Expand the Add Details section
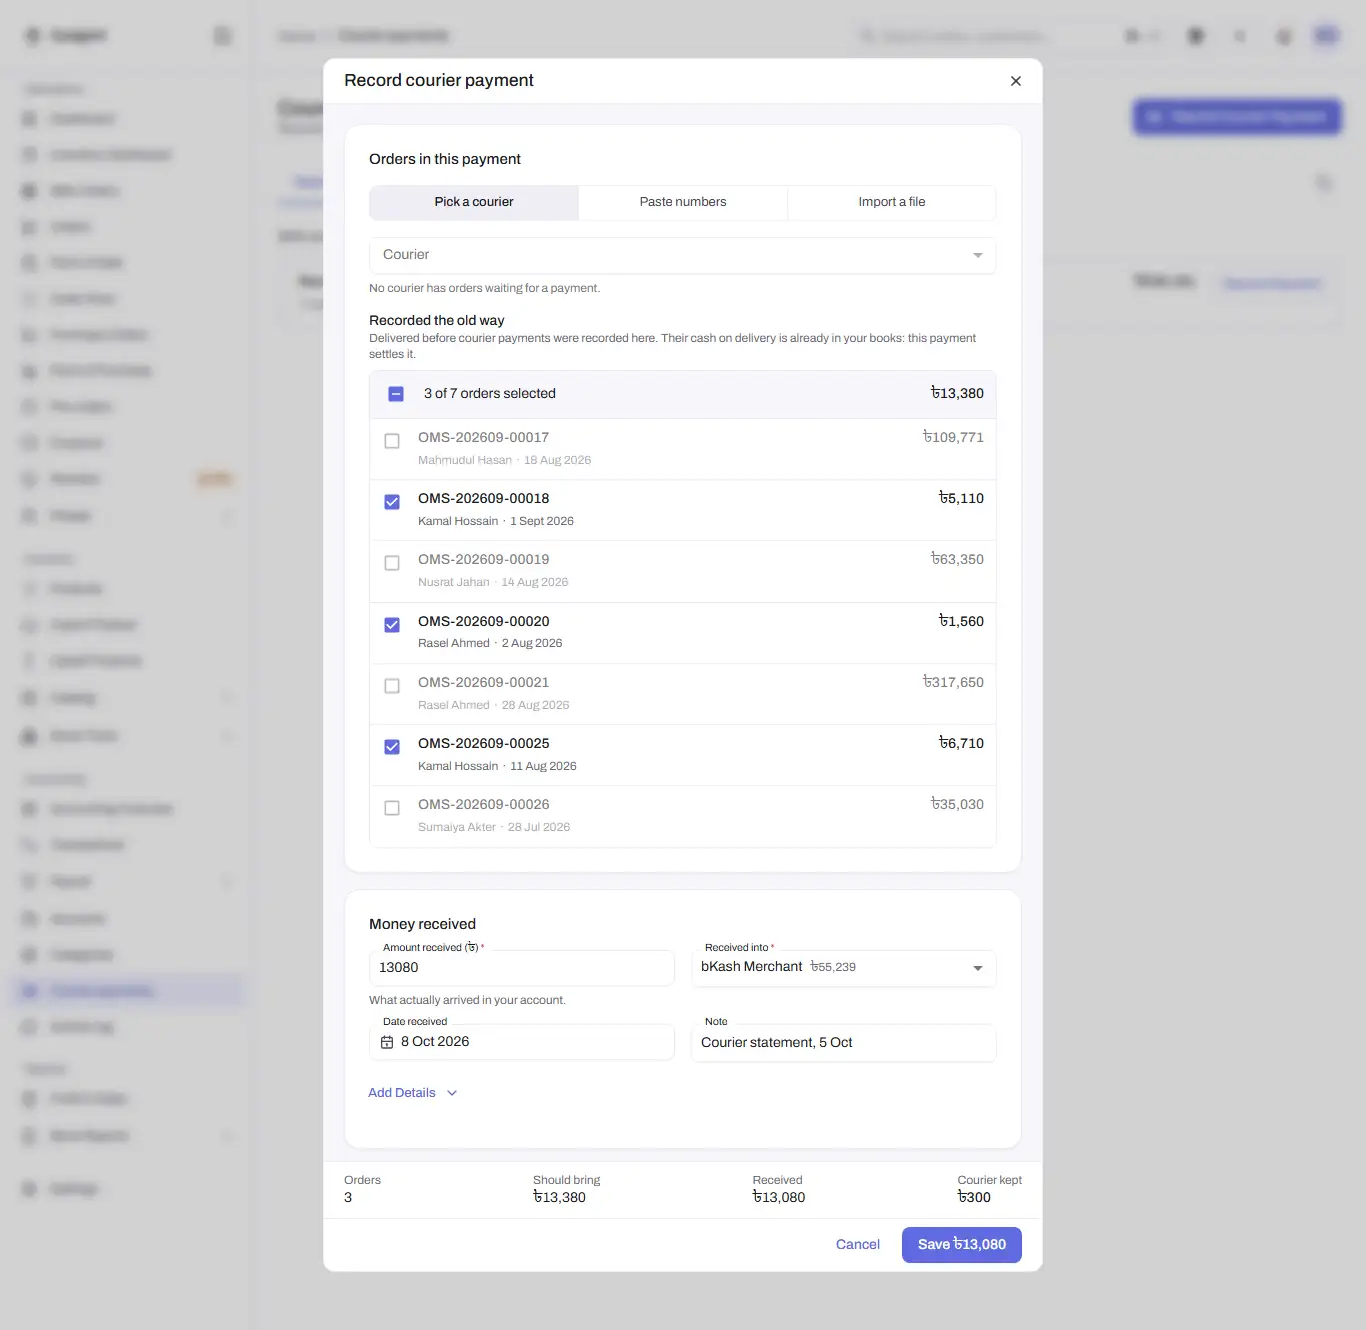This screenshot has height=1330, width=1366. pos(412,1093)
